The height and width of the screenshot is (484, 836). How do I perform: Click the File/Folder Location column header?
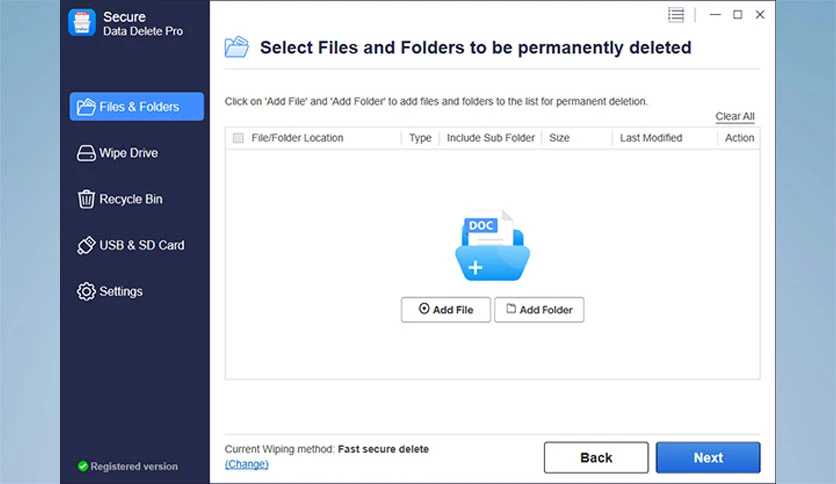click(x=298, y=138)
